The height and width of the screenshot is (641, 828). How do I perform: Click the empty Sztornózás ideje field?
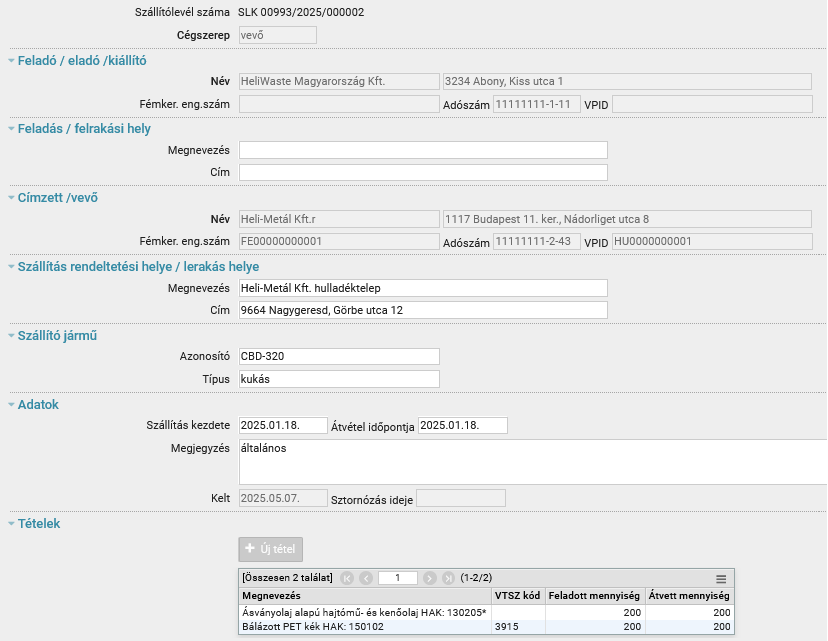(x=460, y=498)
